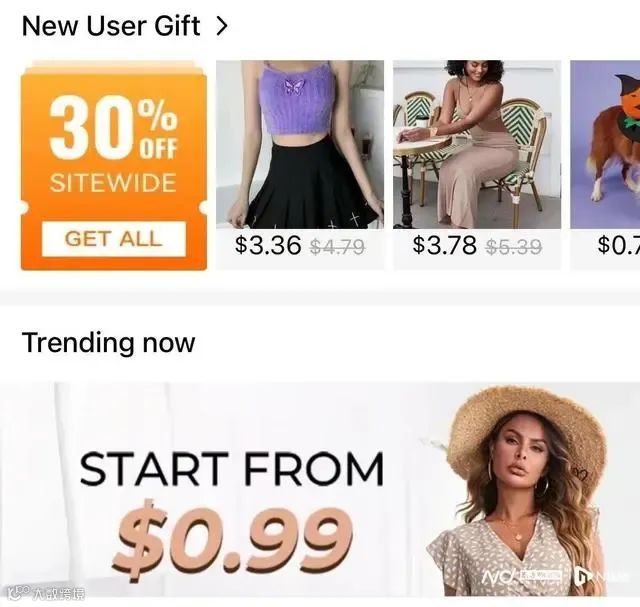Open the beige maxi dress product
Image resolution: width=640 pixels, height=607 pixels.
coord(477,144)
